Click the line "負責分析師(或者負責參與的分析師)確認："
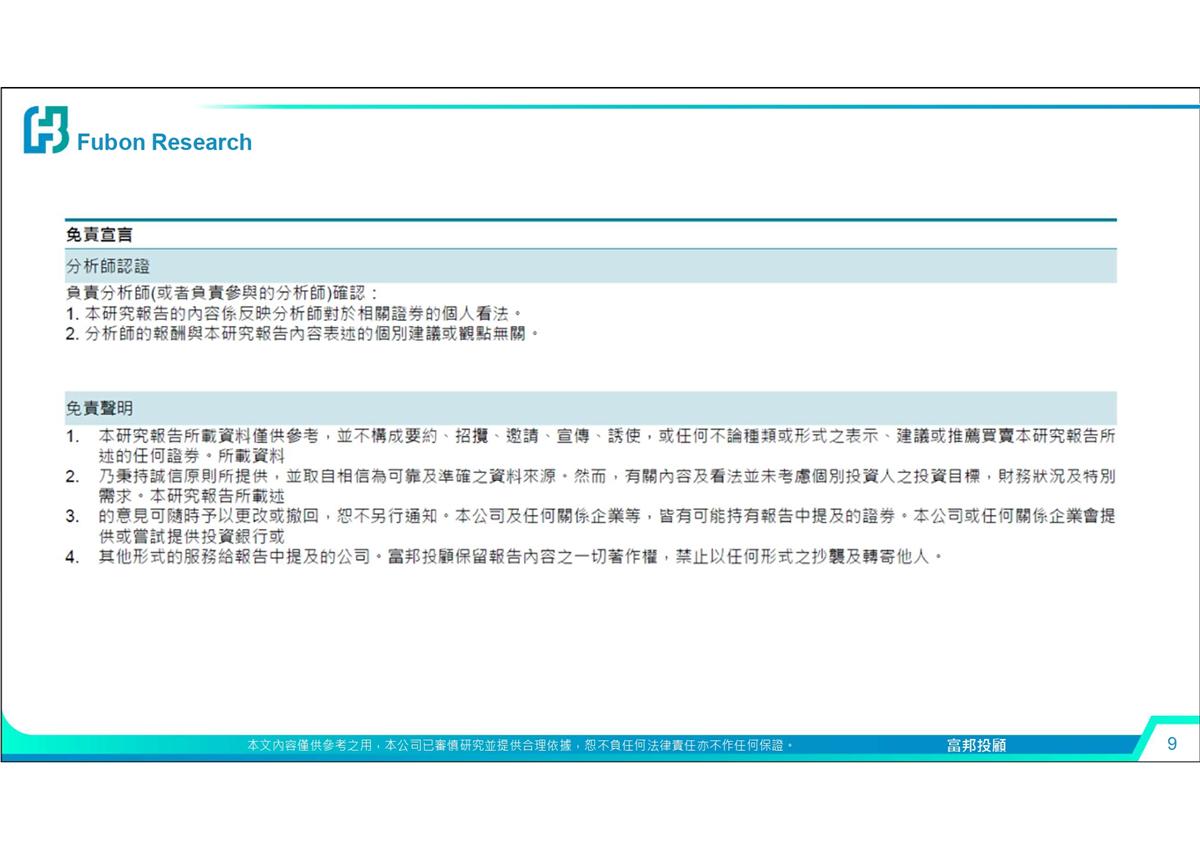The height and width of the screenshot is (849, 1200). point(223,294)
